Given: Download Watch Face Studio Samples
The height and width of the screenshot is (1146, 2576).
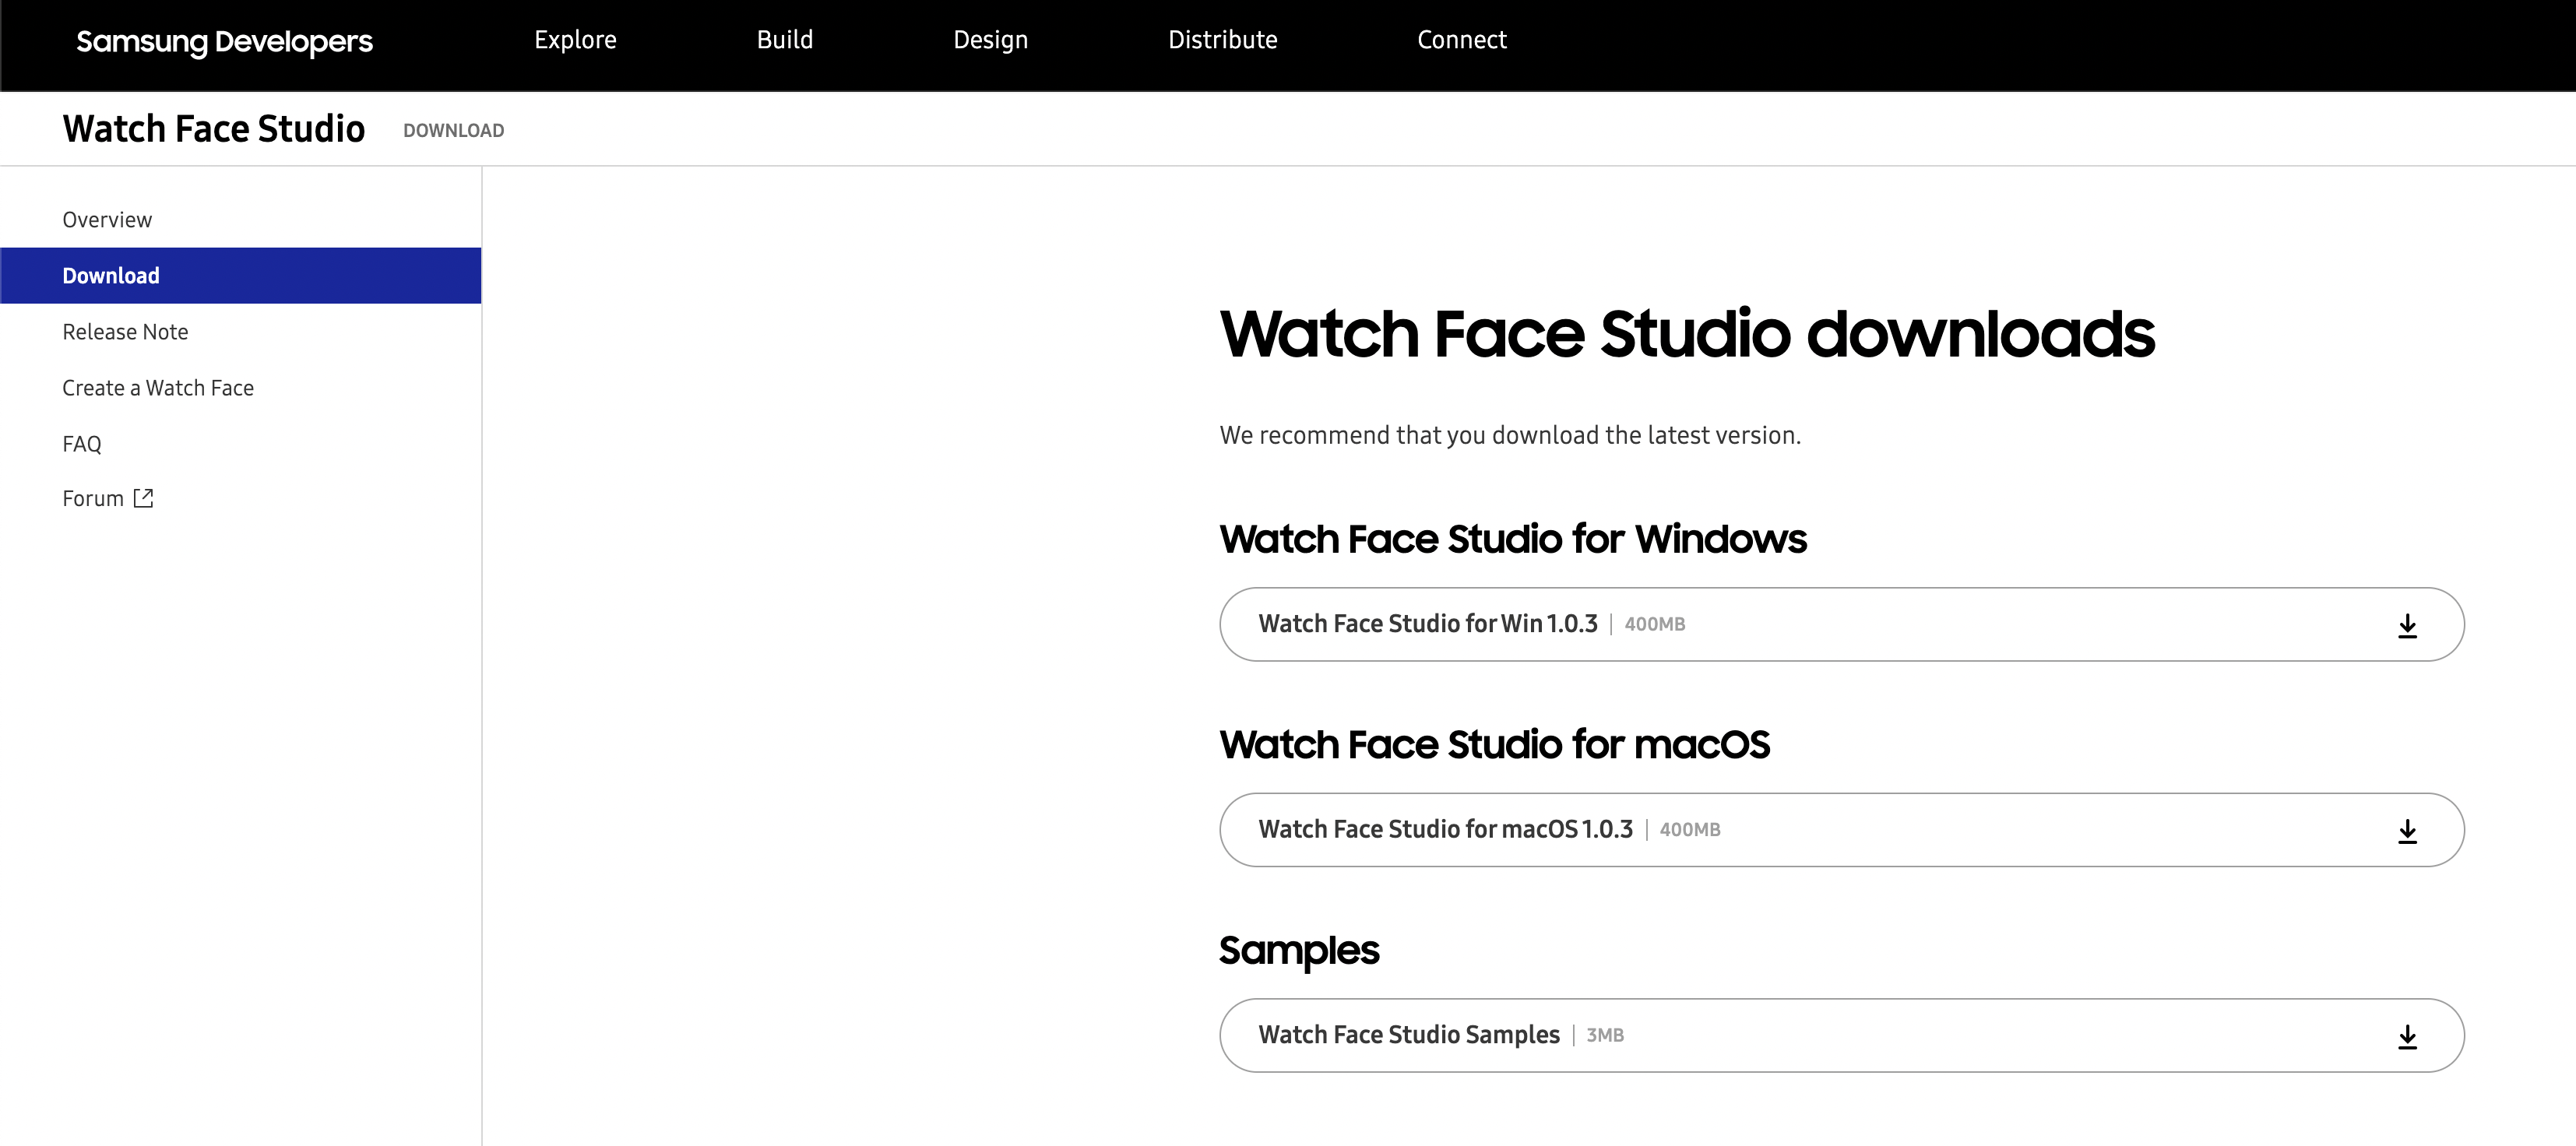Looking at the screenshot, I should [1408, 1035].
